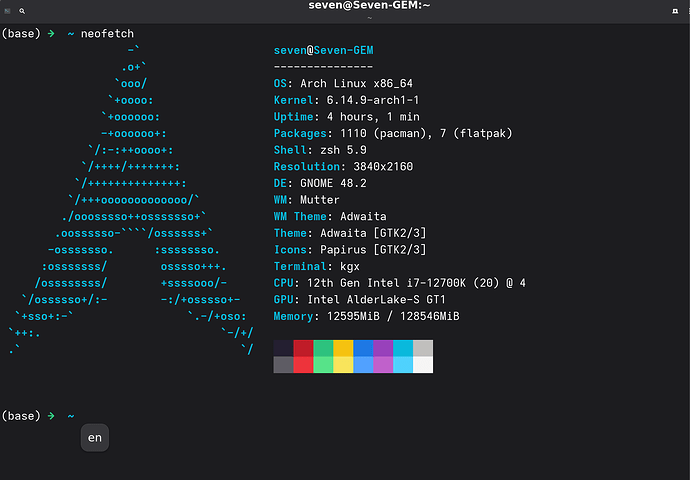Image resolution: width=690 pixels, height=480 pixels.
Task: Click the neofetch command text
Action: pos(107,33)
